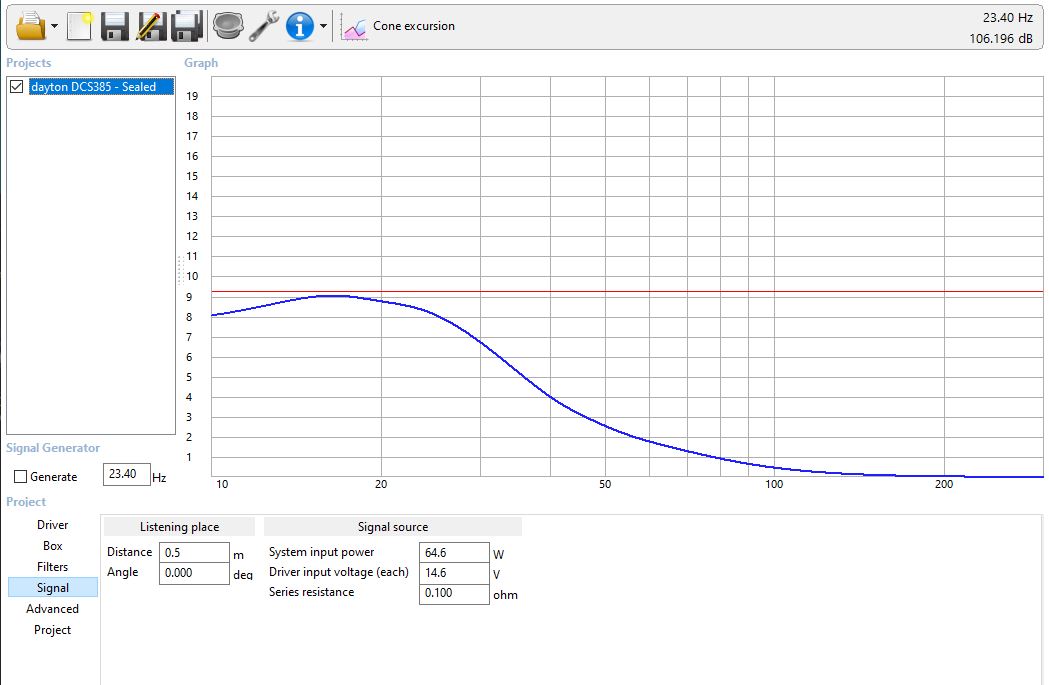Click the Cone excursion graph label
Image resolution: width=1049 pixels, height=685 pixels.
413,26
